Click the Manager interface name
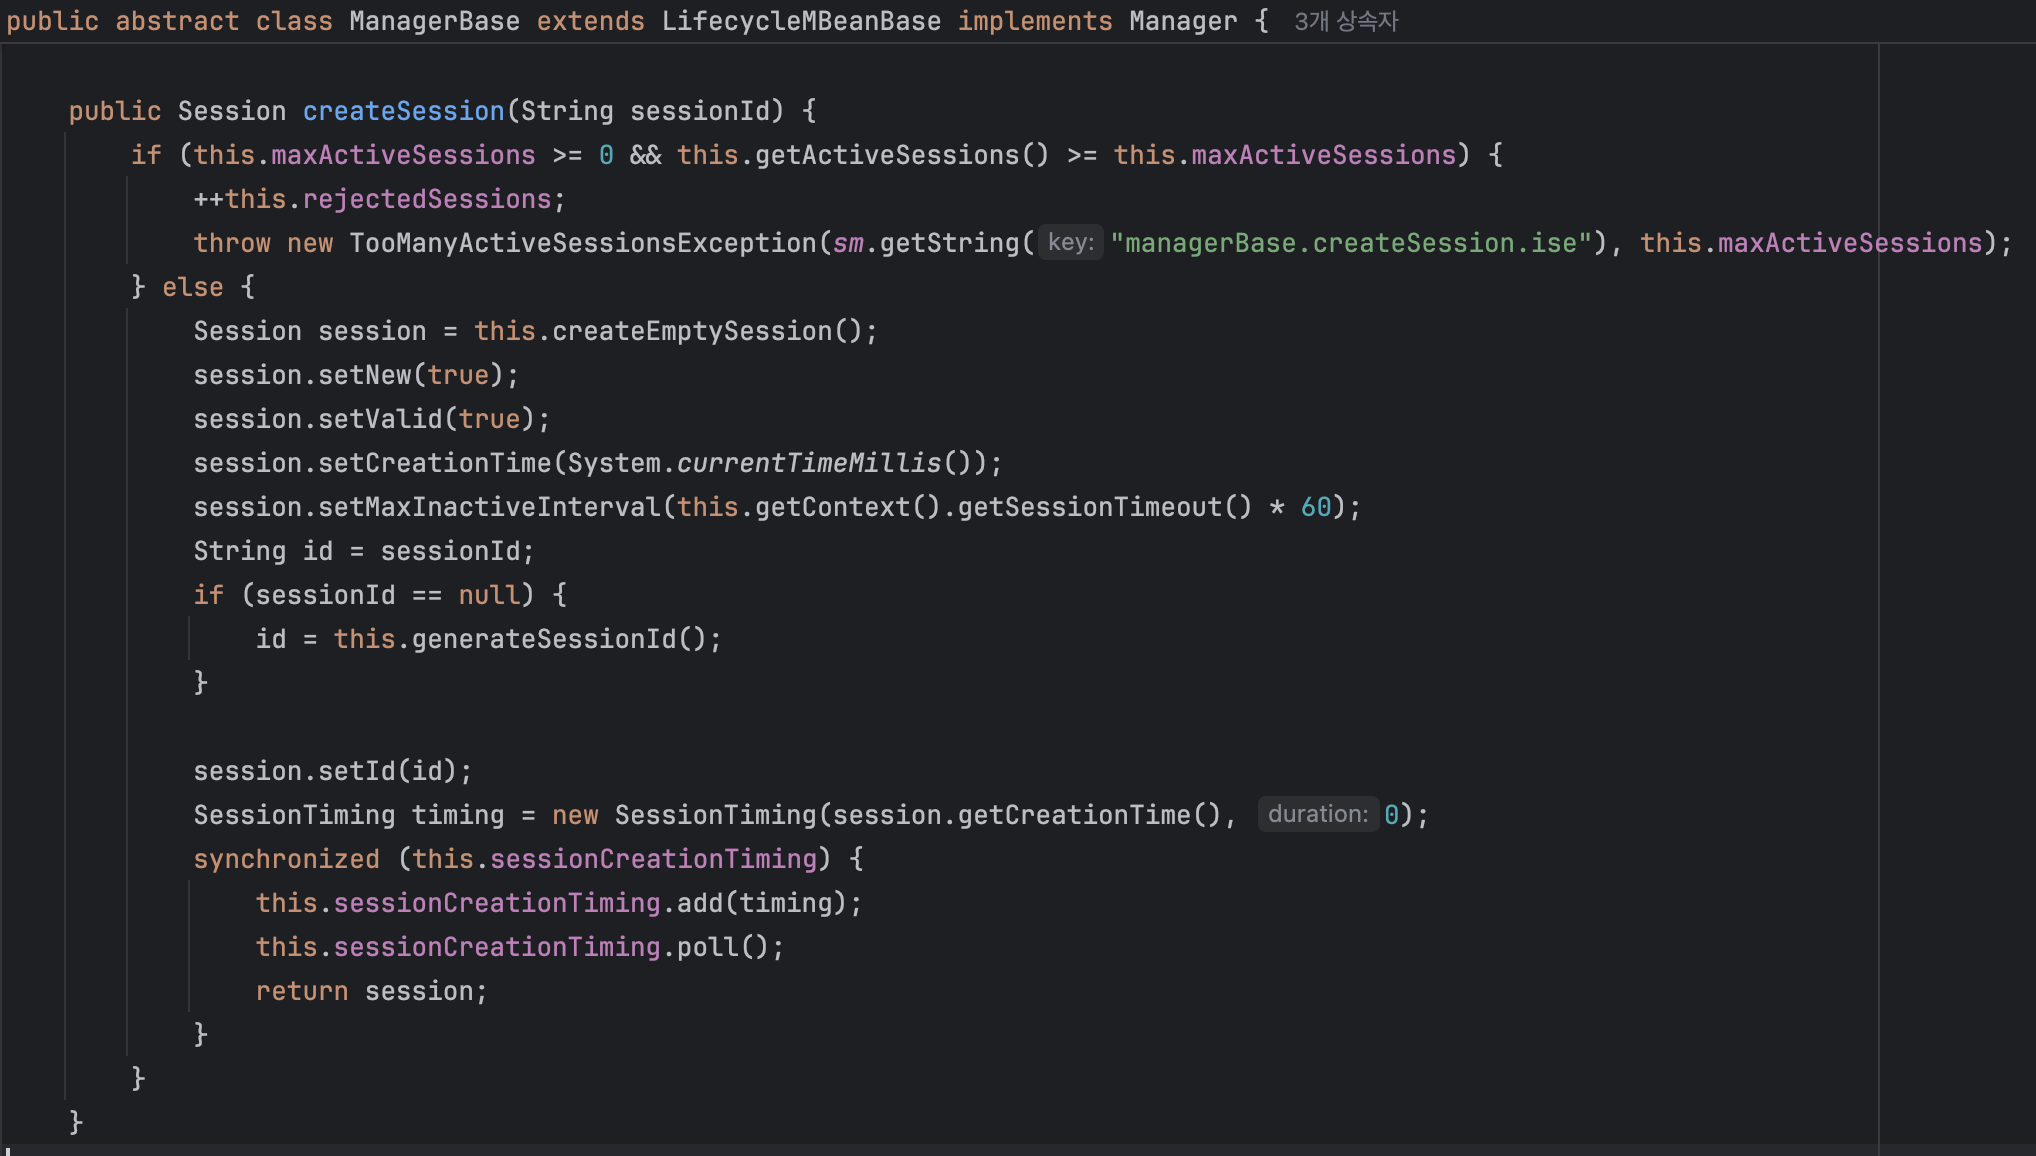This screenshot has height=1156, width=2036. tap(1182, 21)
